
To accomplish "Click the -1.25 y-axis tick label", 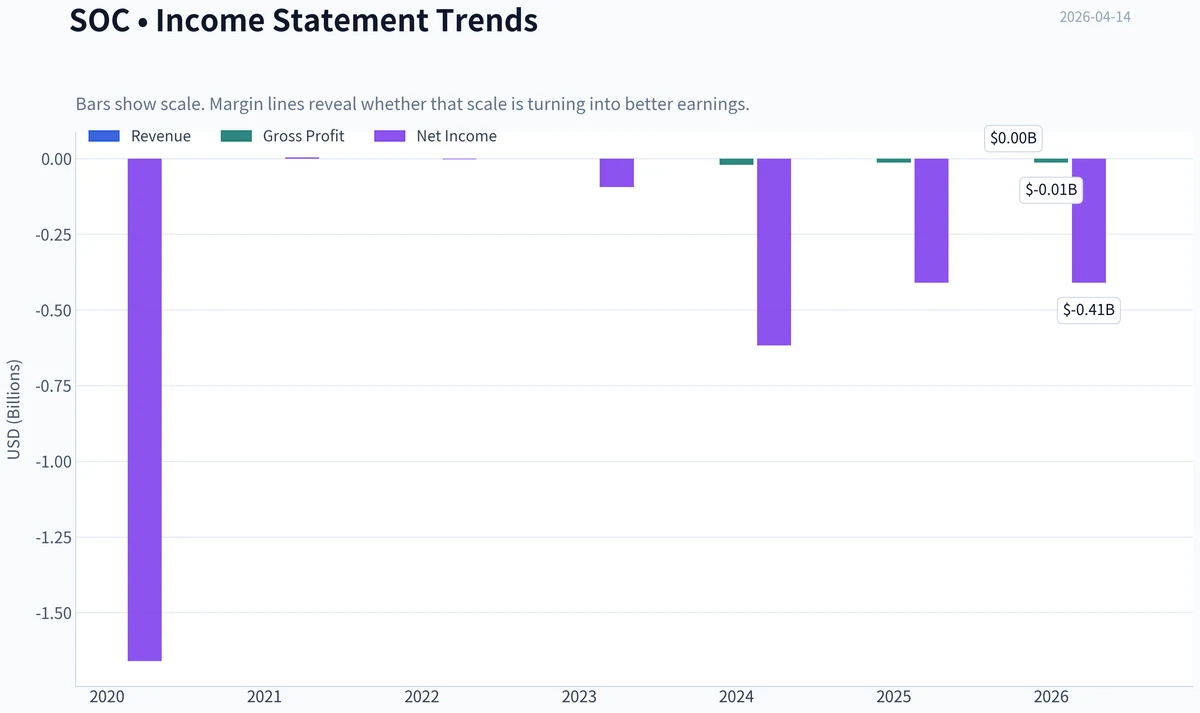I will coord(53,537).
